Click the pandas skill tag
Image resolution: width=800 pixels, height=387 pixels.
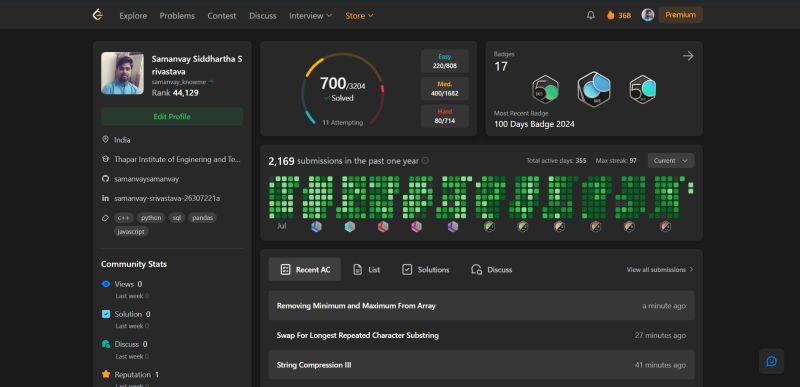[203, 218]
